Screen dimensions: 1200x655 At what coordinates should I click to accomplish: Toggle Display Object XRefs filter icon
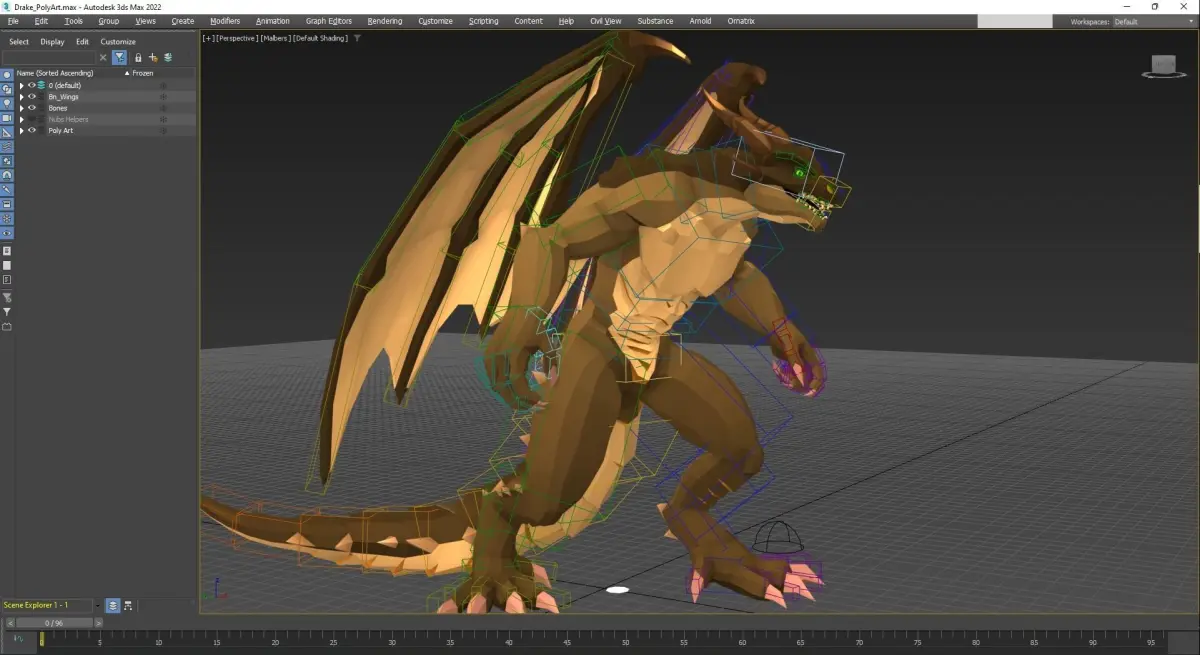click(7, 175)
